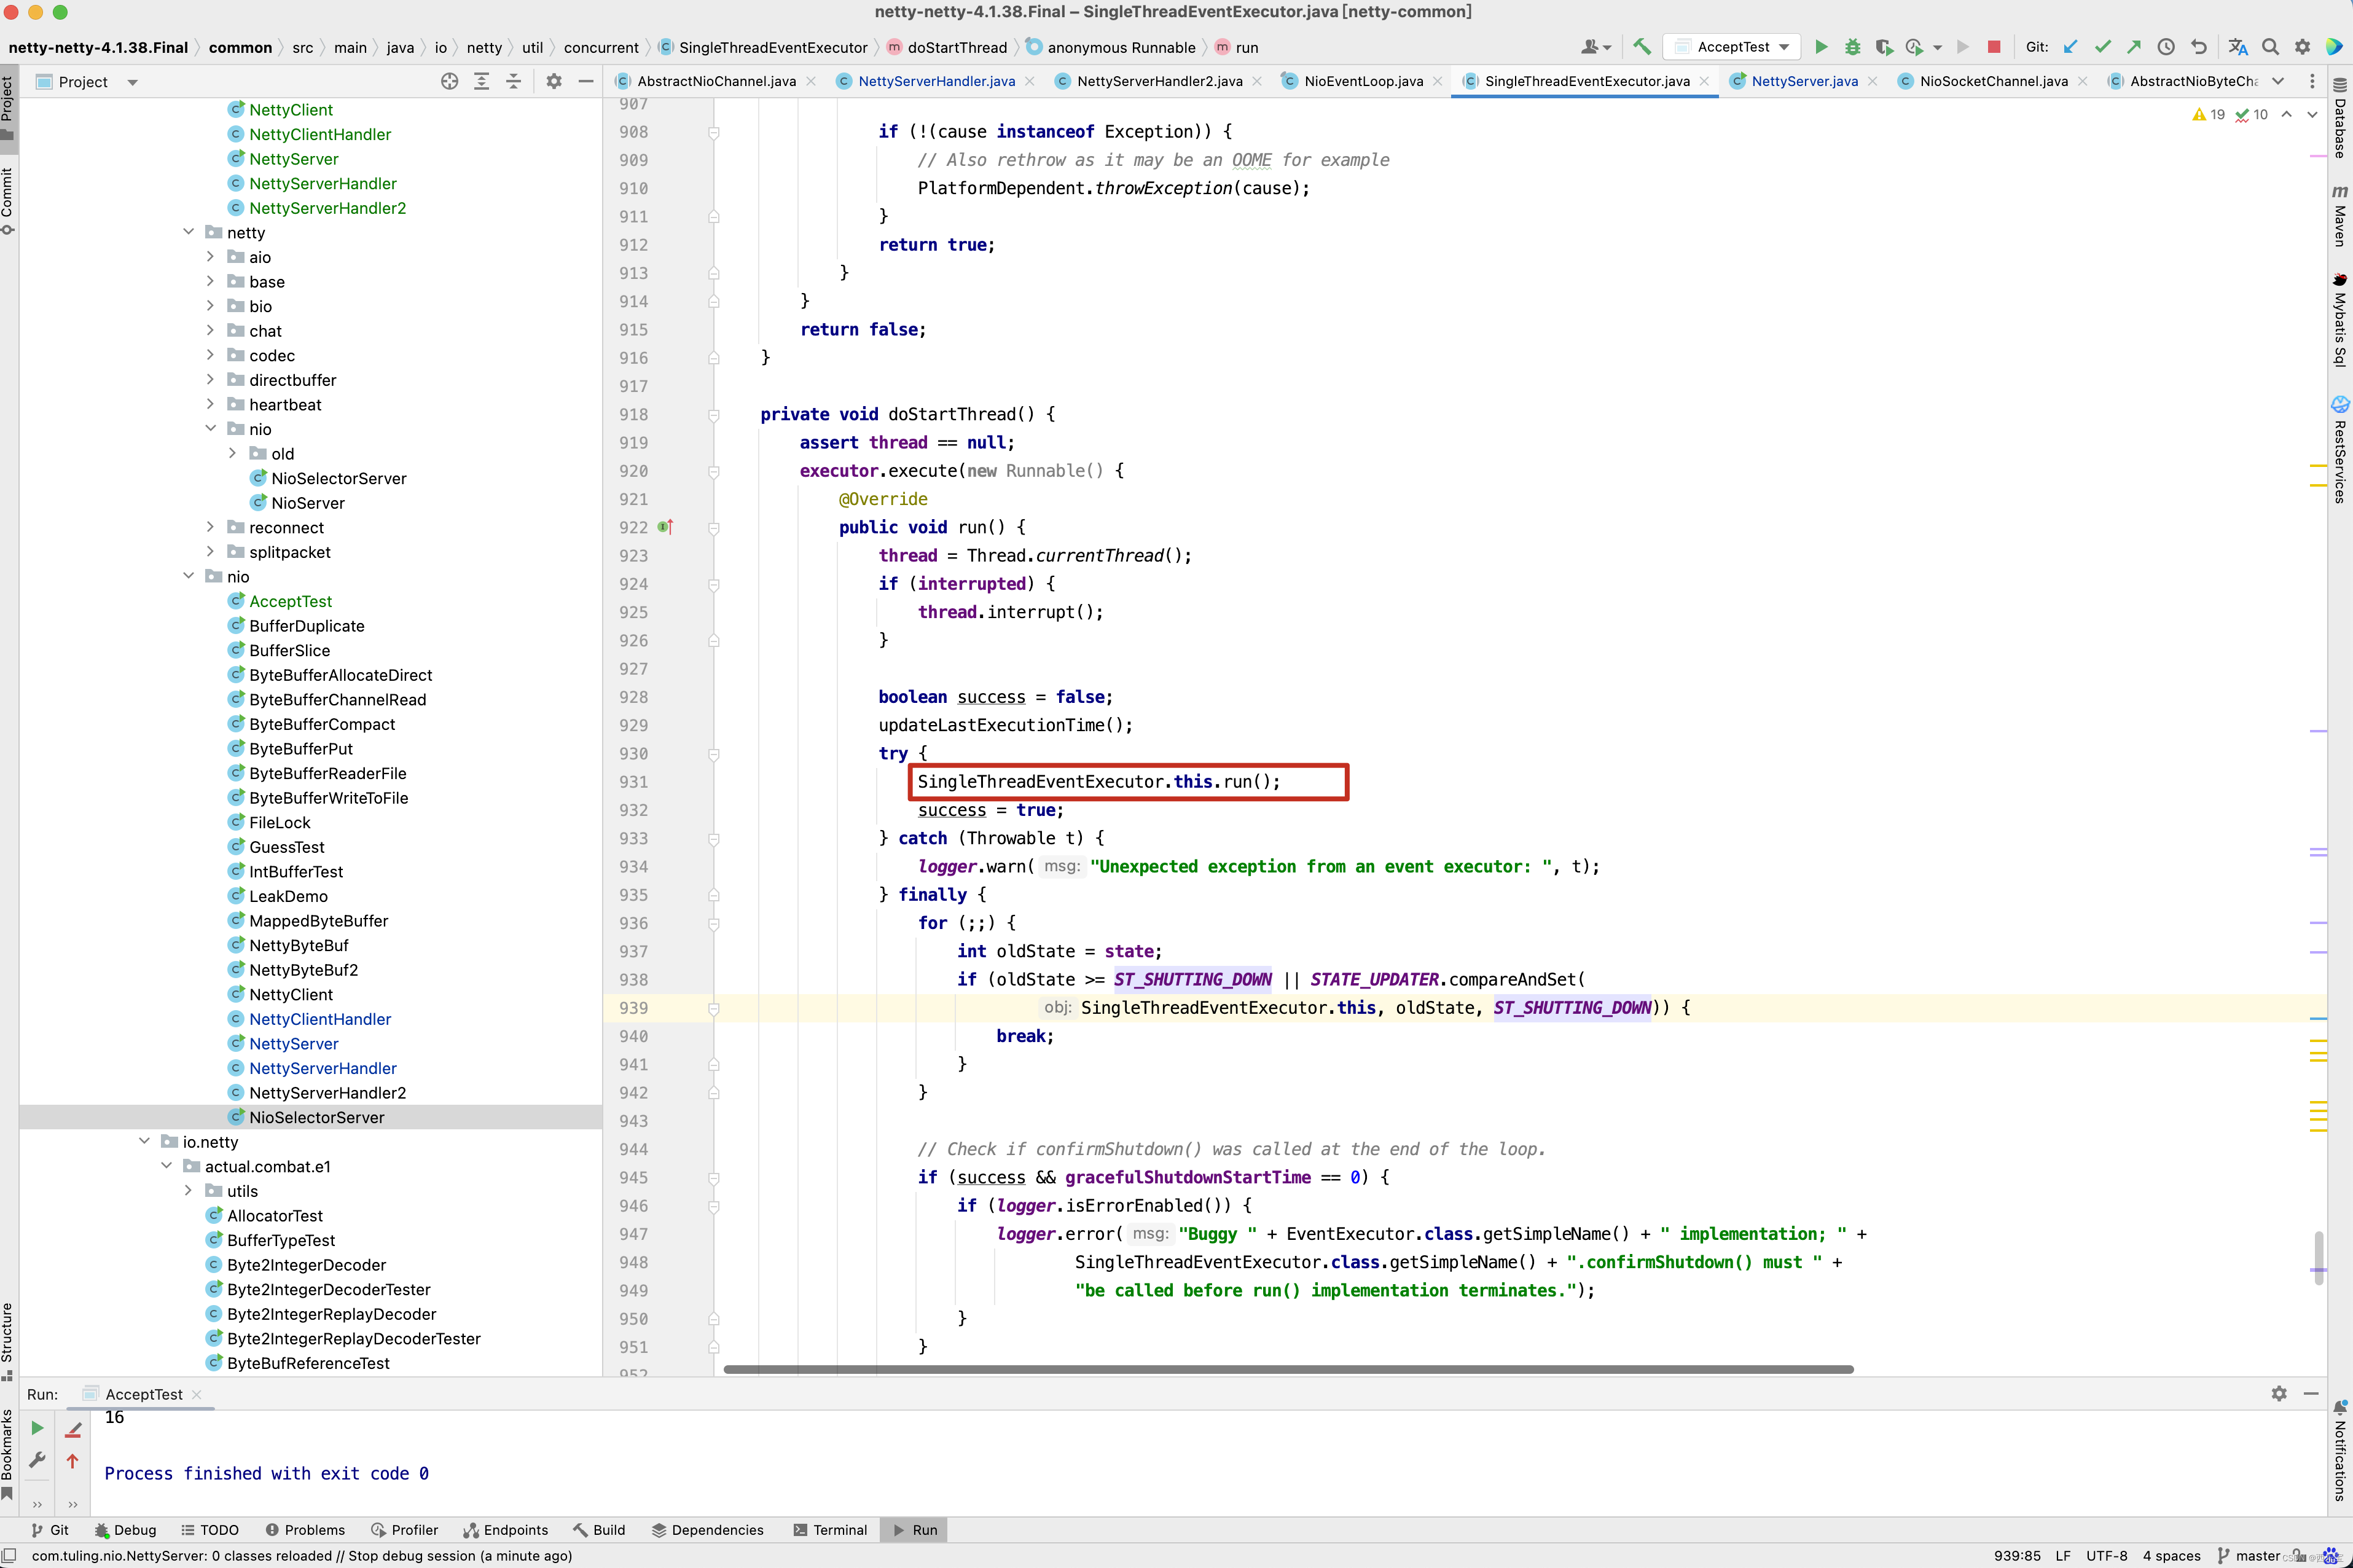This screenshot has height=1568, width=2353.
Task: Expand the heartbeat folder
Action: [x=210, y=405]
